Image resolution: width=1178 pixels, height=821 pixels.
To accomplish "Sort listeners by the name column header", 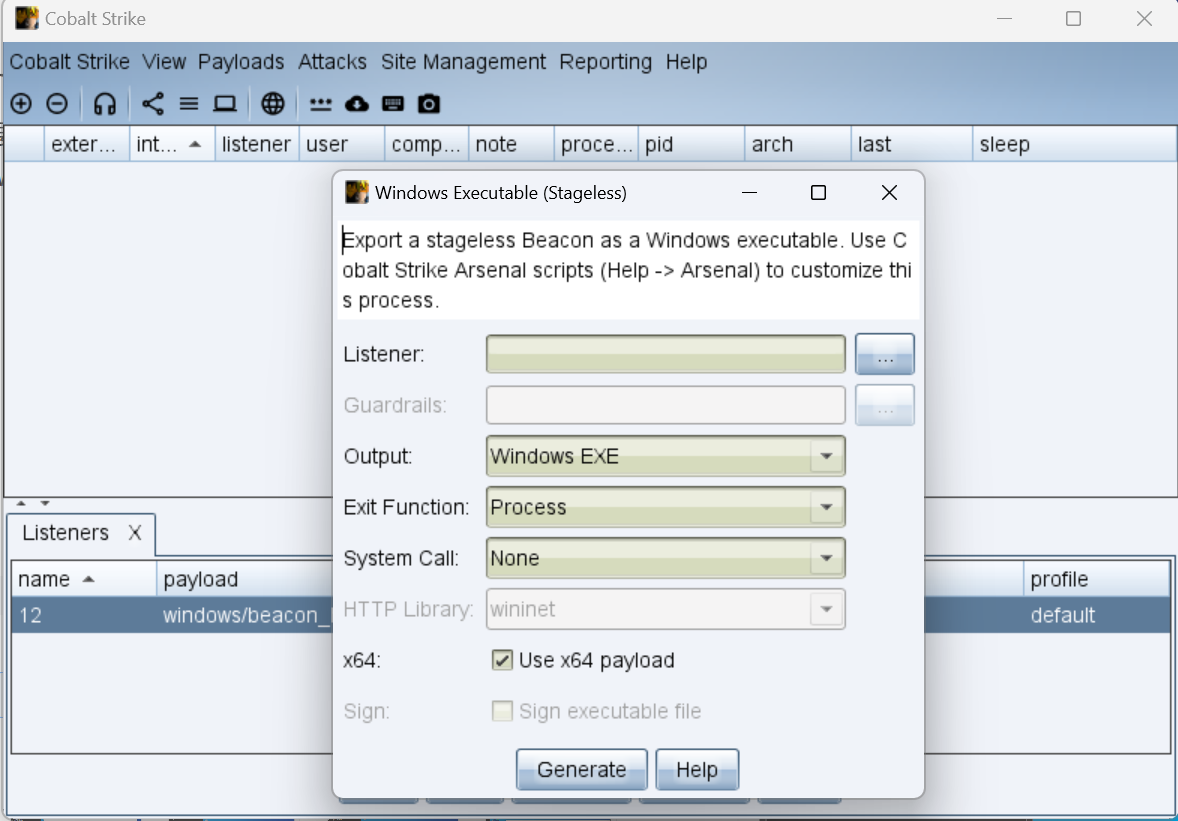I will [x=84, y=579].
